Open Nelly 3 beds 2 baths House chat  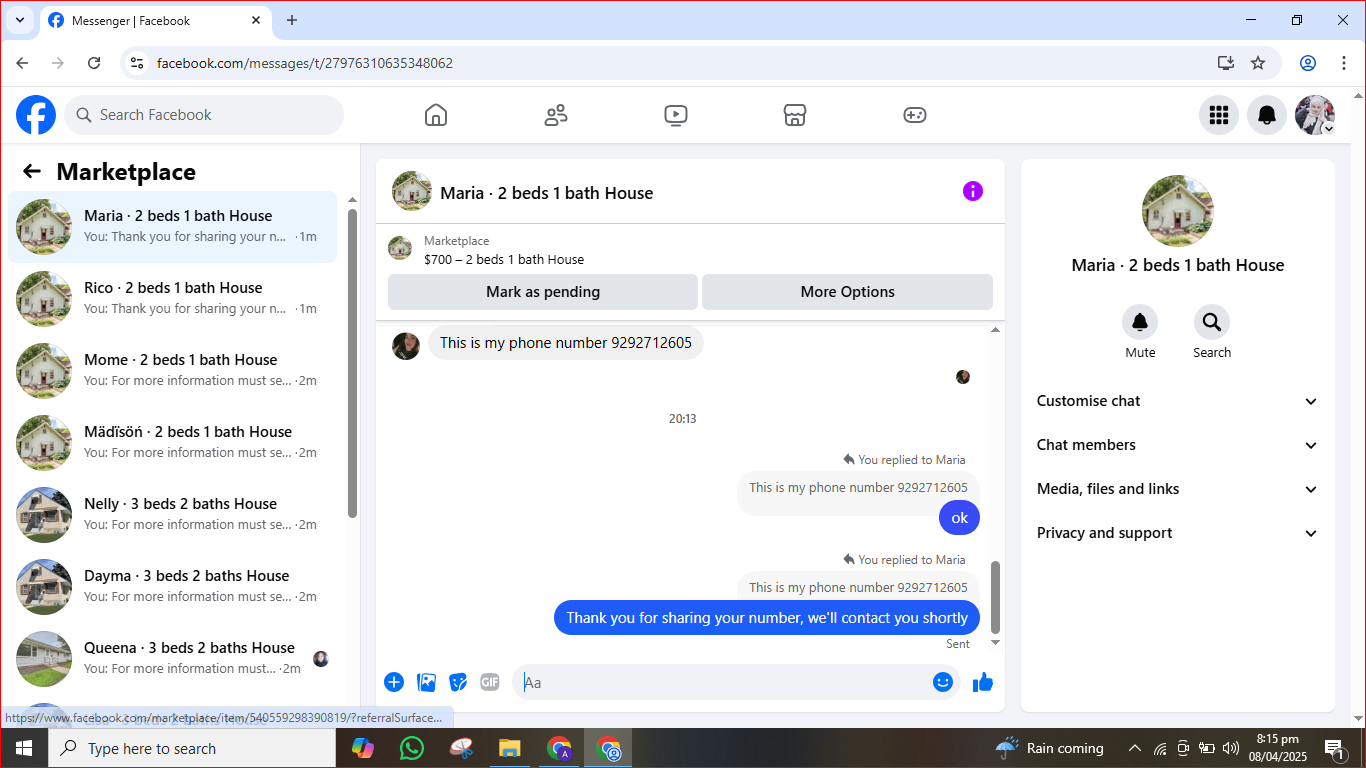click(173, 515)
